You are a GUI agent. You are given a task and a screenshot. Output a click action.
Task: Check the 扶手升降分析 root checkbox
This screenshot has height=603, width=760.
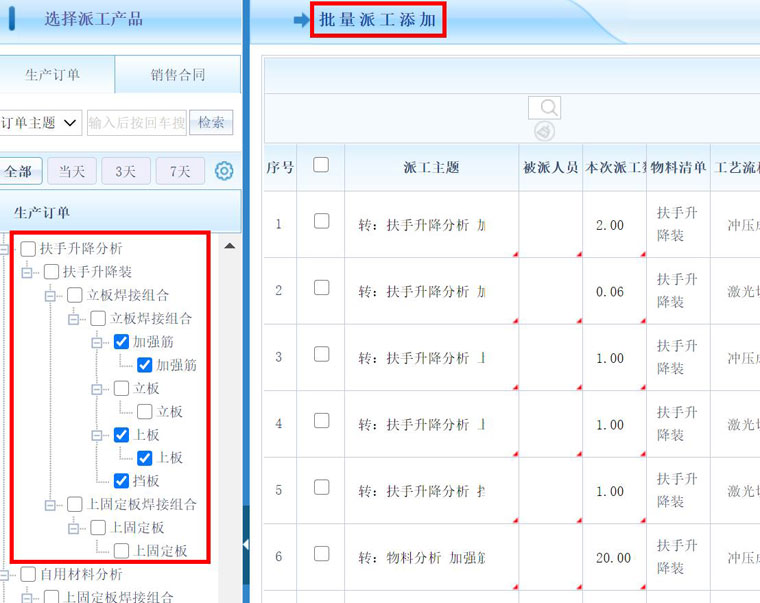click(29, 248)
